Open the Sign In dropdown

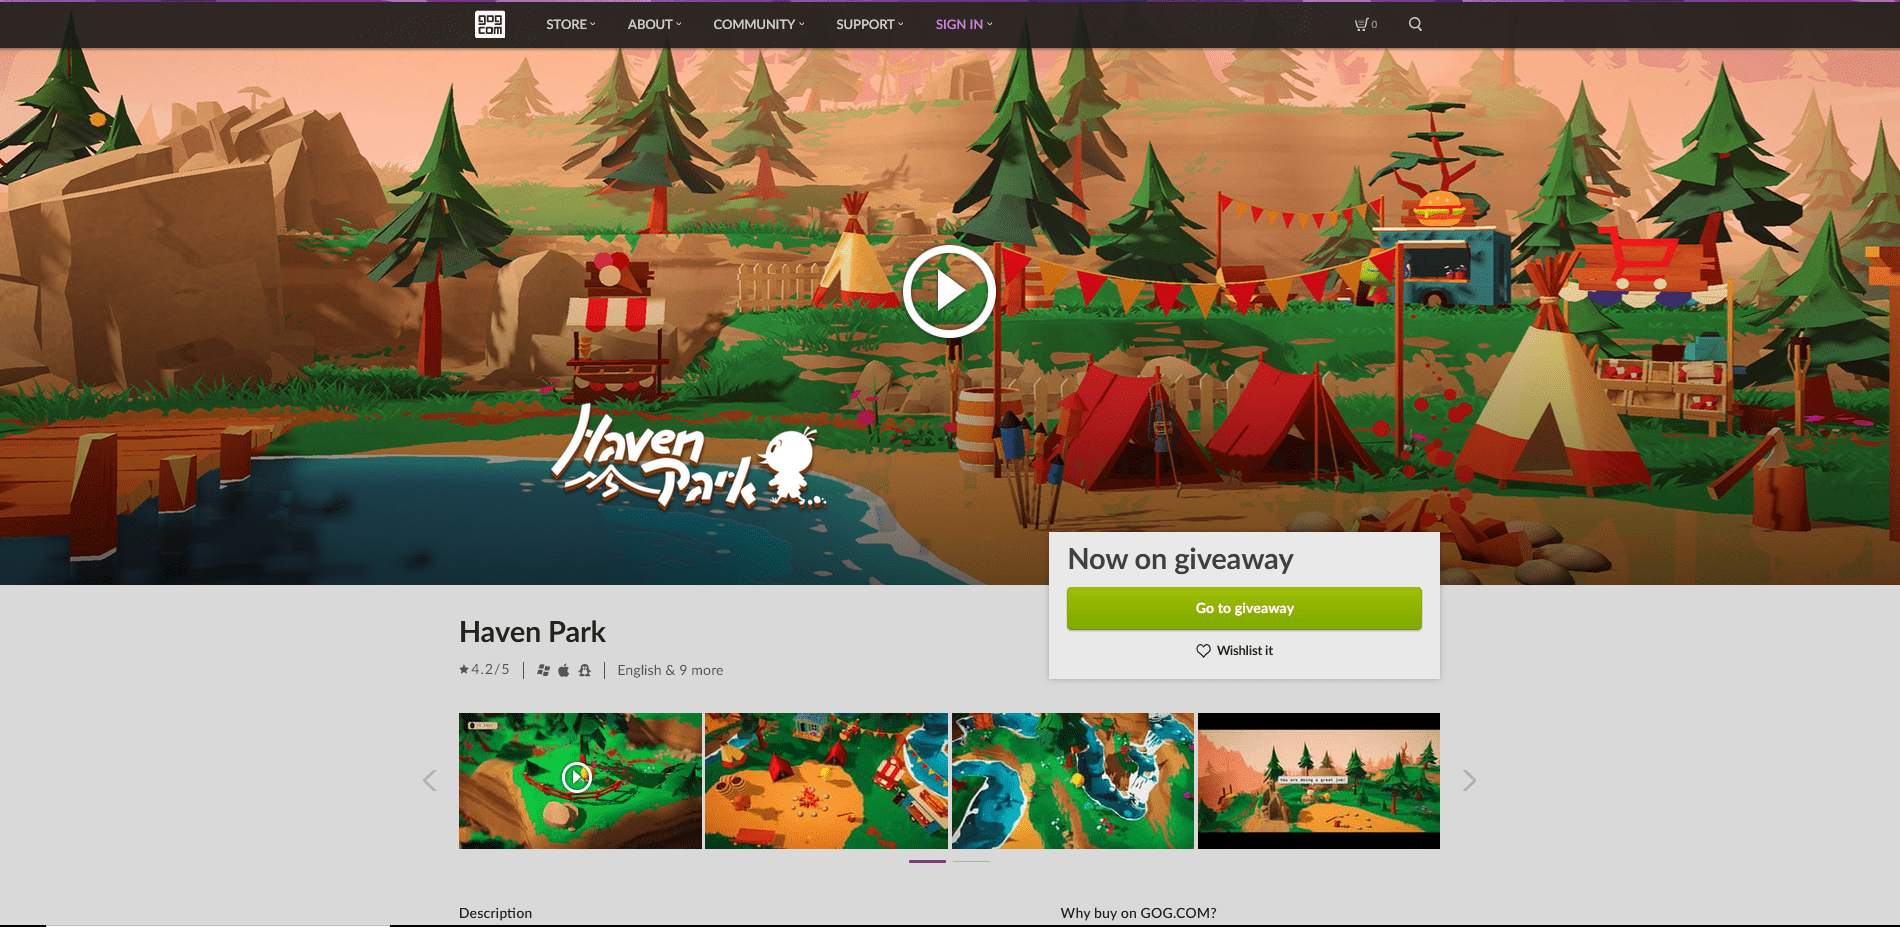point(964,24)
